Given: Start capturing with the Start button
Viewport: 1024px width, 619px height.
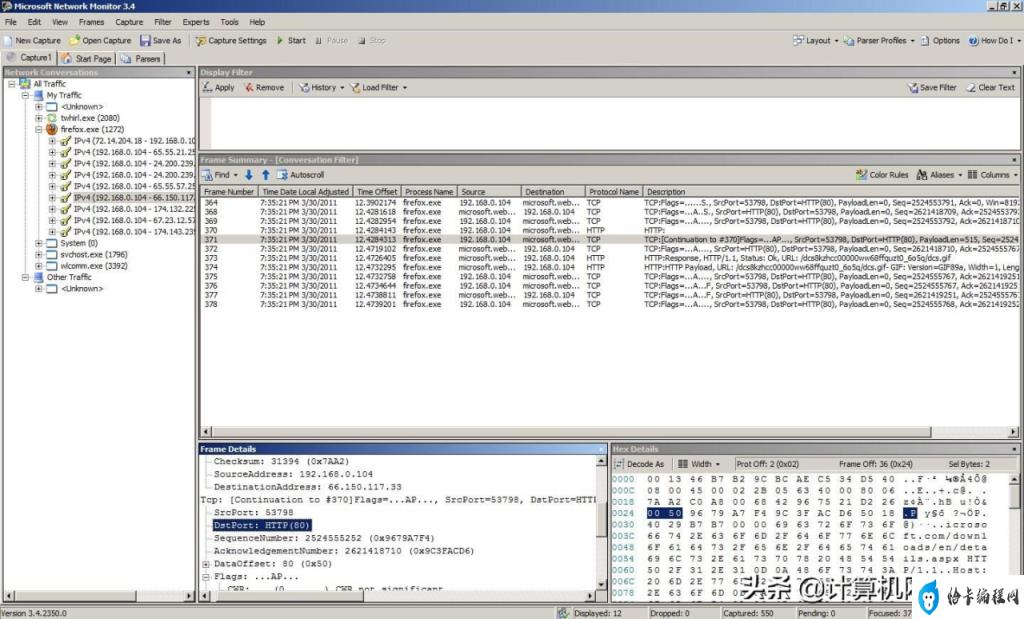Looking at the screenshot, I should (x=291, y=40).
